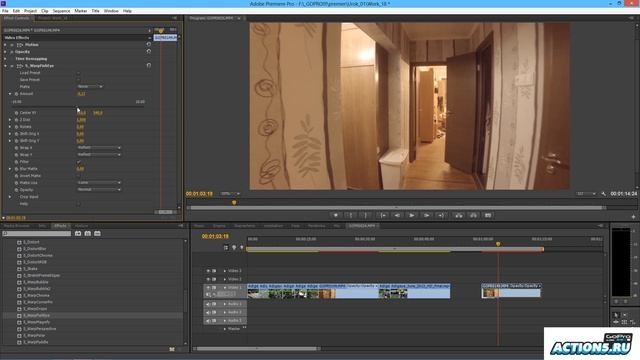The height and width of the screenshot is (360, 640).
Task: Open the Edit menu
Action: [16, 11]
